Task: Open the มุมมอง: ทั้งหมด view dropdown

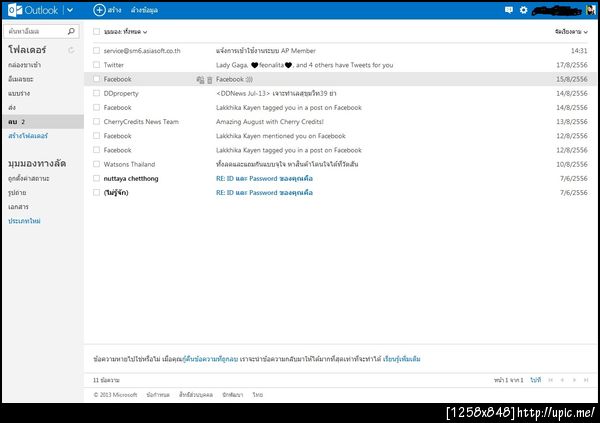Action: coord(126,32)
